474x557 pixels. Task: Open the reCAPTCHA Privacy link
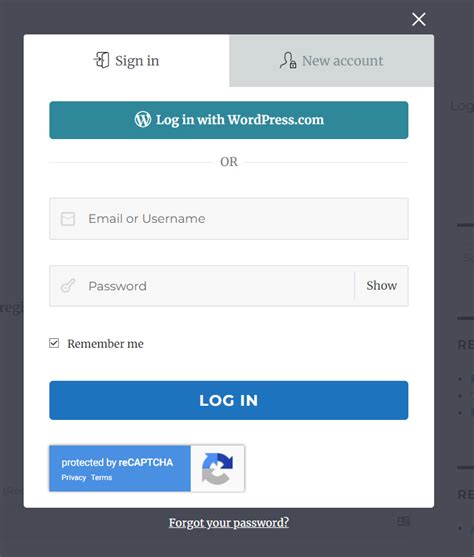tap(74, 477)
